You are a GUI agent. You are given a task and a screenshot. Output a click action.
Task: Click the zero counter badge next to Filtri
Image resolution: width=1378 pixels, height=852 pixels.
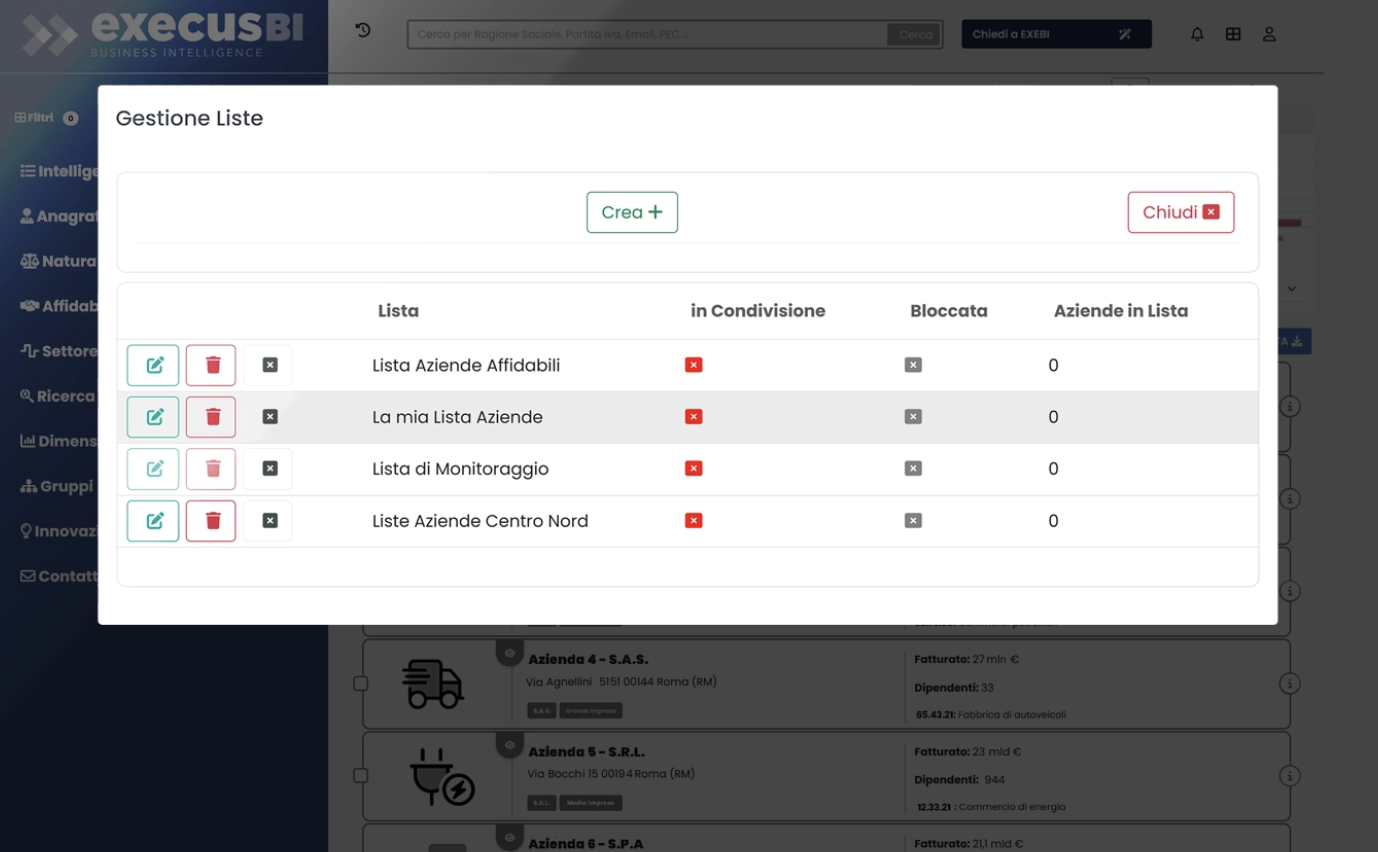click(x=72, y=117)
